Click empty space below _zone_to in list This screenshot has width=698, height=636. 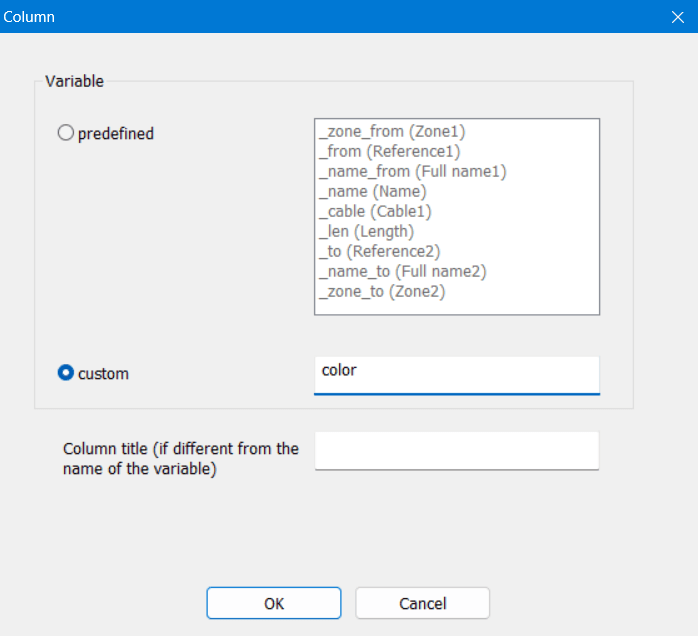pyautogui.click(x=457, y=308)
